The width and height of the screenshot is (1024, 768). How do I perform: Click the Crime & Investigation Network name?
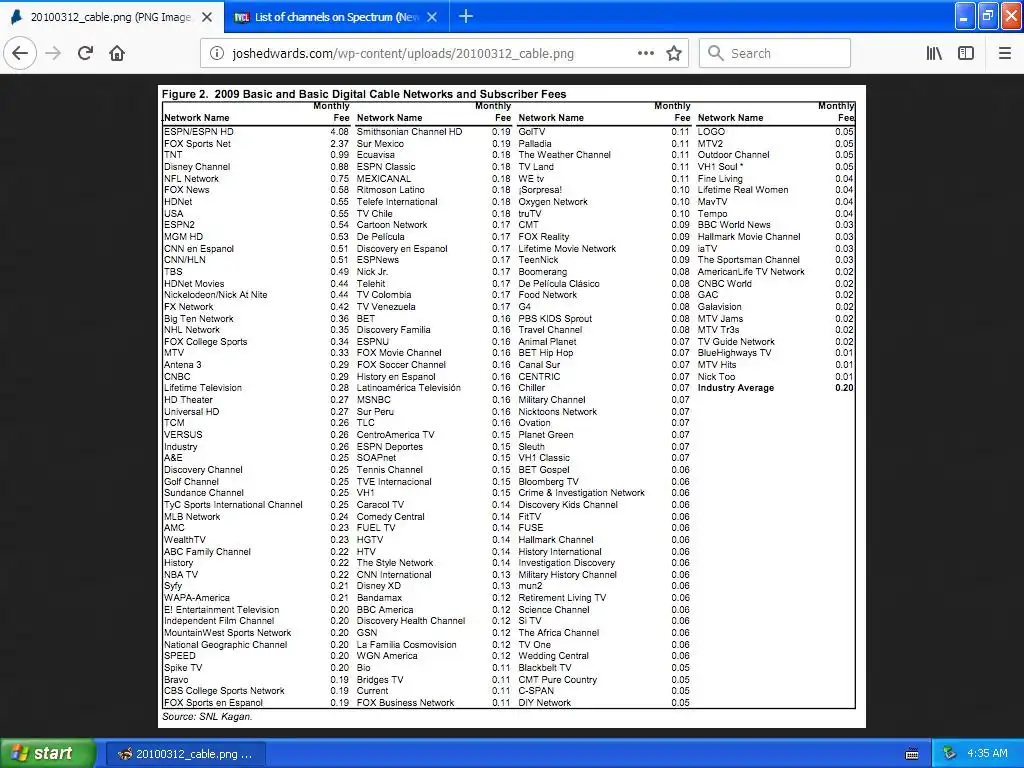click(581, 493)
